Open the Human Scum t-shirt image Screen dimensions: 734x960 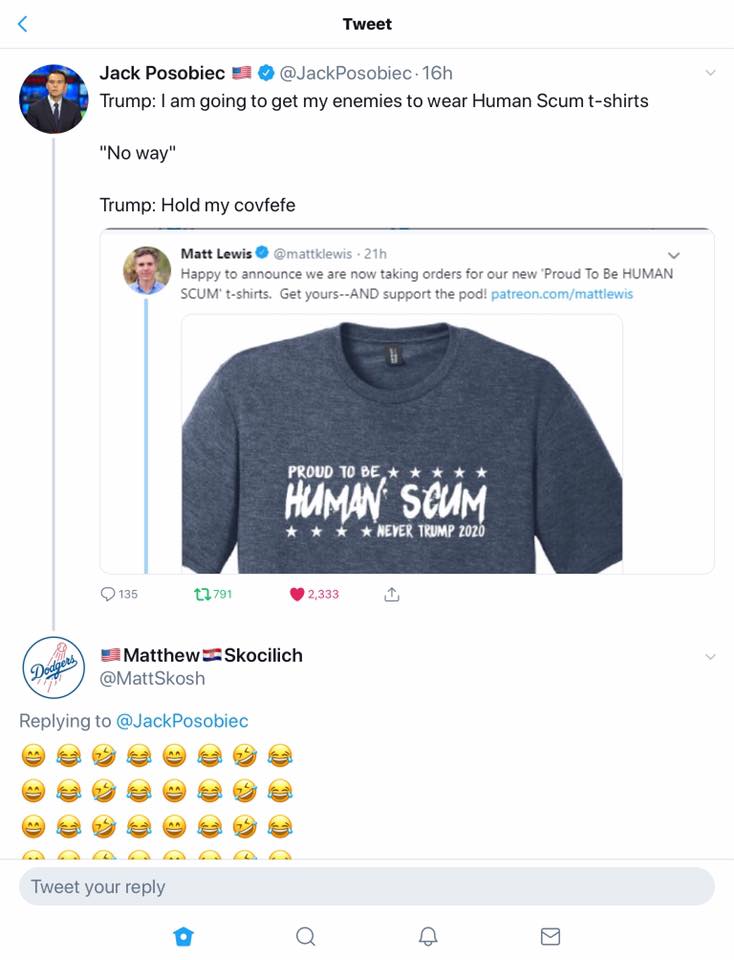click(x=402, y=444)
